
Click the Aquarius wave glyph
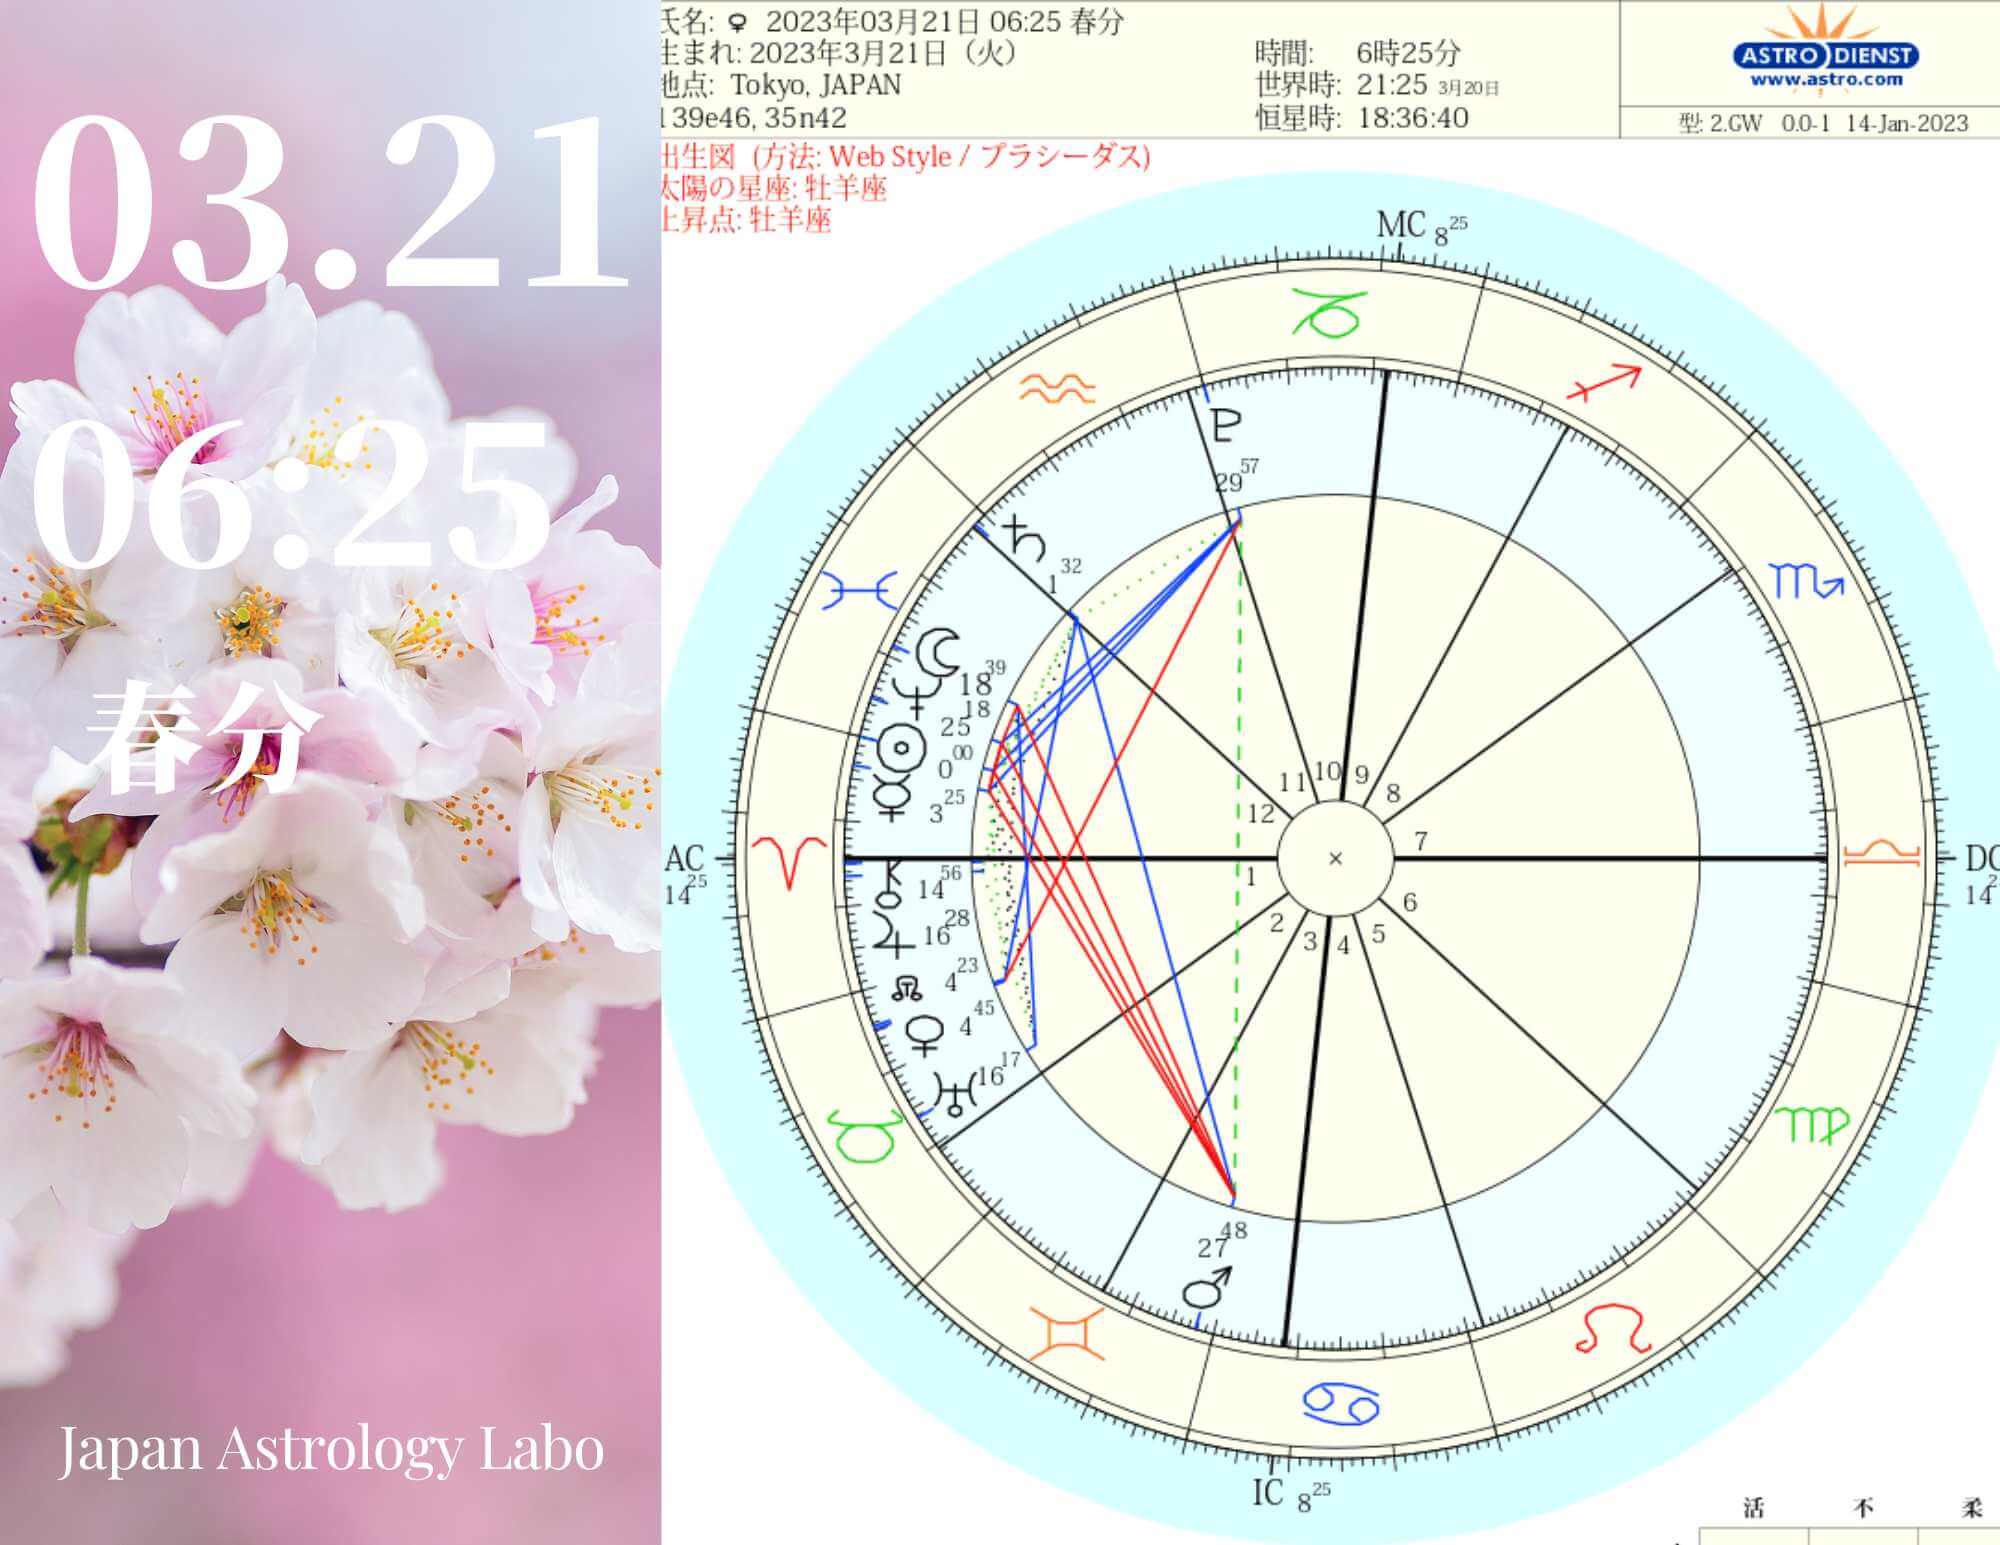coord(1058,387)
